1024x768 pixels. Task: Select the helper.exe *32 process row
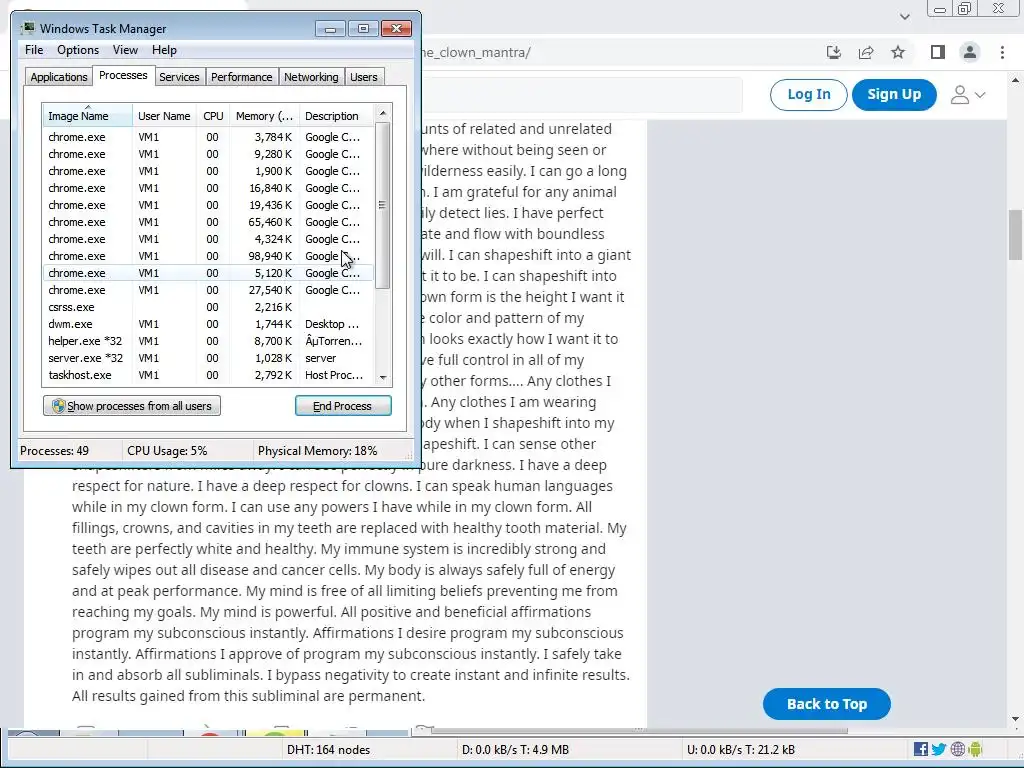click(x=208, y=341)
